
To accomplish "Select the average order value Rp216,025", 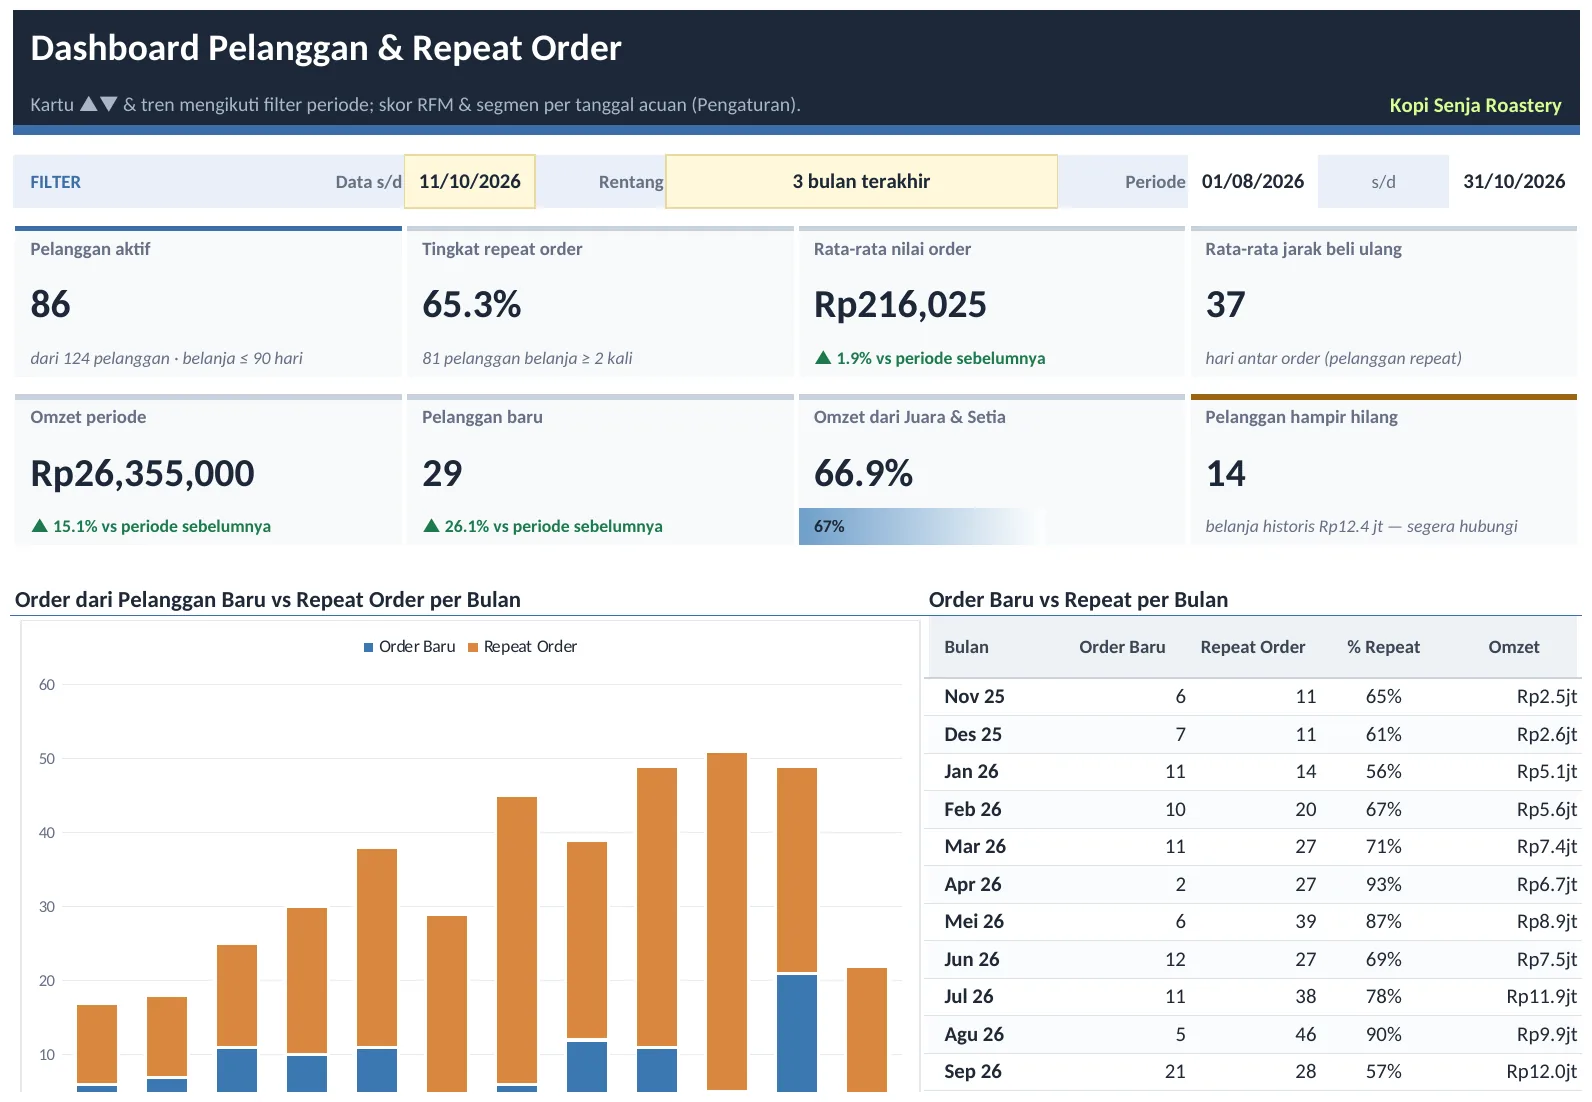I will point(900,304).
